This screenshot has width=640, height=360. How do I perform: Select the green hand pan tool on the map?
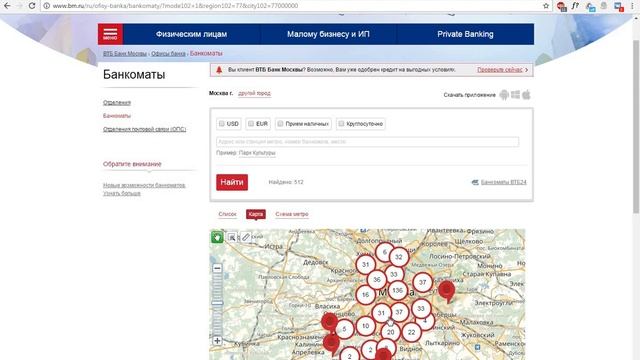pyautogui.click(x=217, y=237)
